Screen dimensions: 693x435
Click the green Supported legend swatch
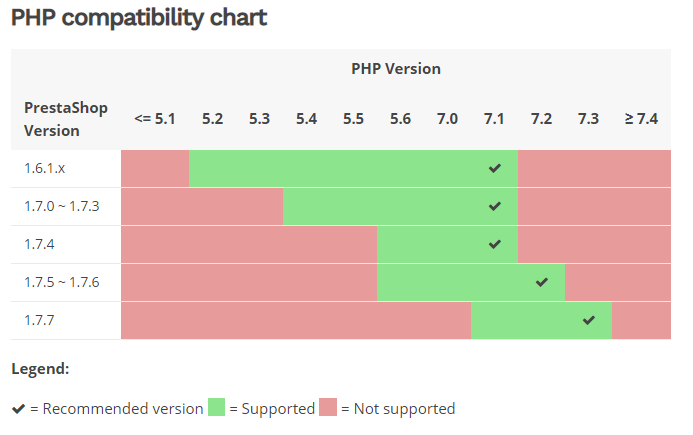[x=216, y=408]
